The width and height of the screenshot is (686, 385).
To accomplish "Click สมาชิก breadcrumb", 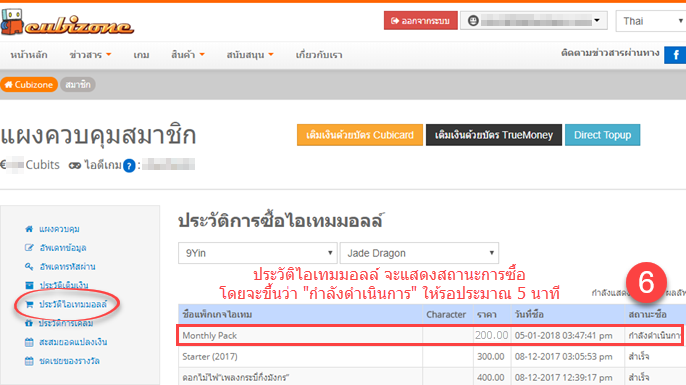I will point(78,84).
